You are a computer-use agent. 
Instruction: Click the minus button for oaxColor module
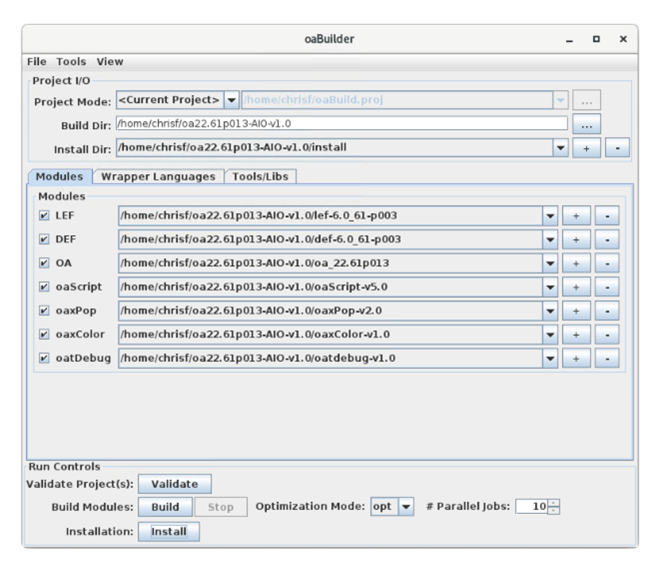point(607,335)
